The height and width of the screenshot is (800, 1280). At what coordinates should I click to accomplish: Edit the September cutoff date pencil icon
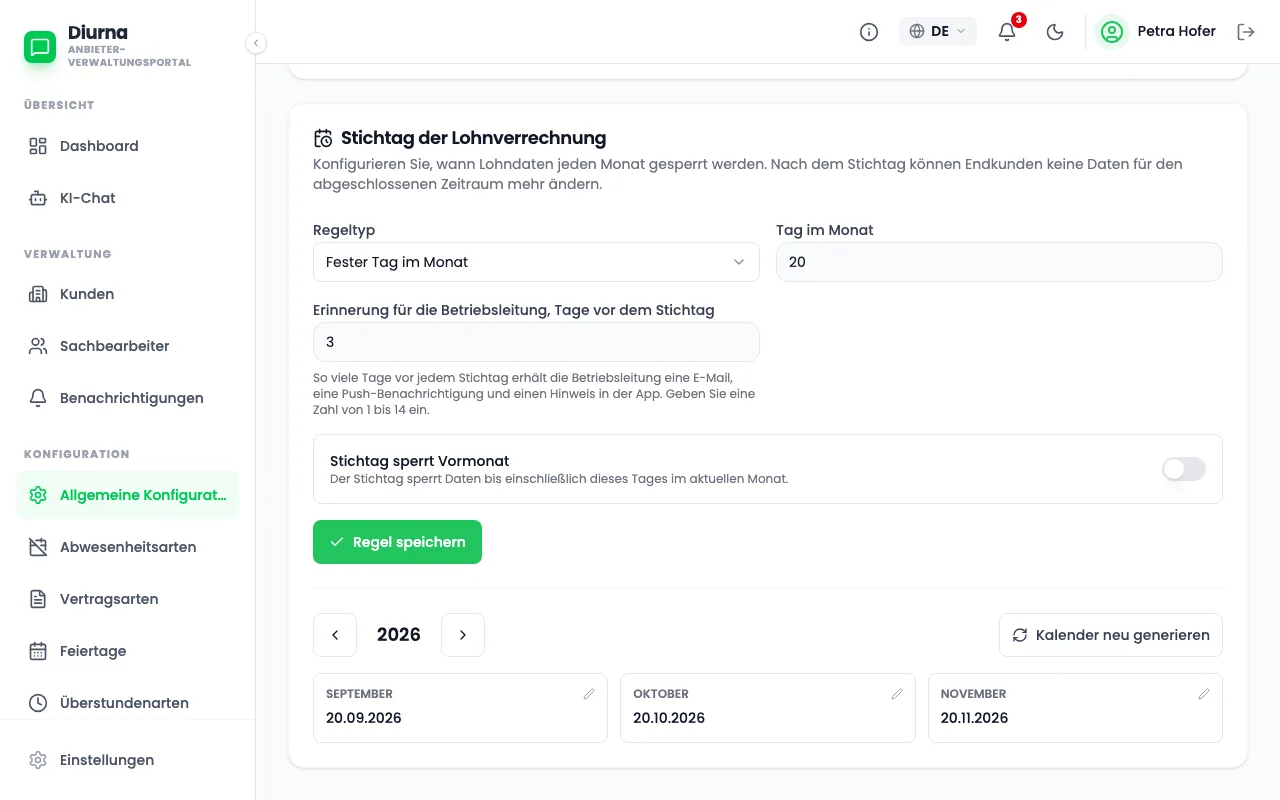[589, 694]
